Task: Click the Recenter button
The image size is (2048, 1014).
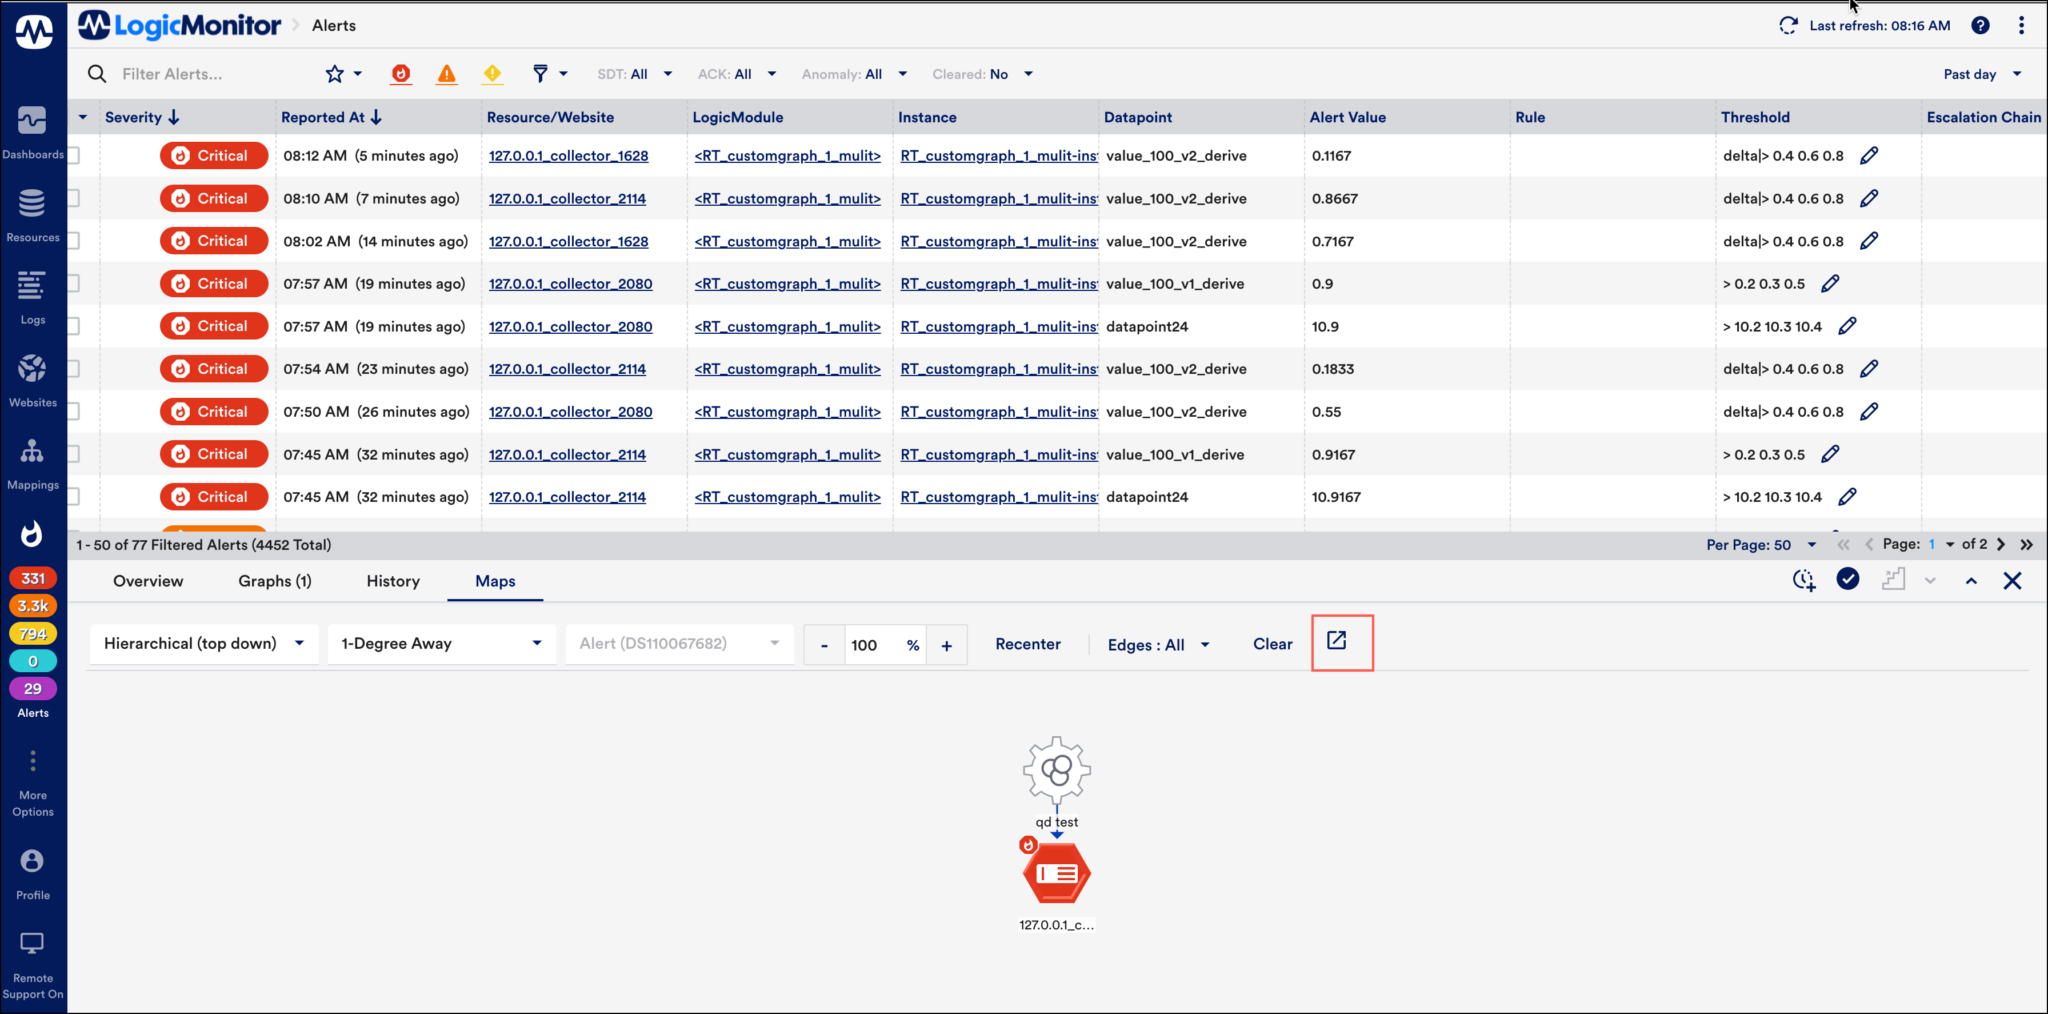Action: coord(1027,644)
